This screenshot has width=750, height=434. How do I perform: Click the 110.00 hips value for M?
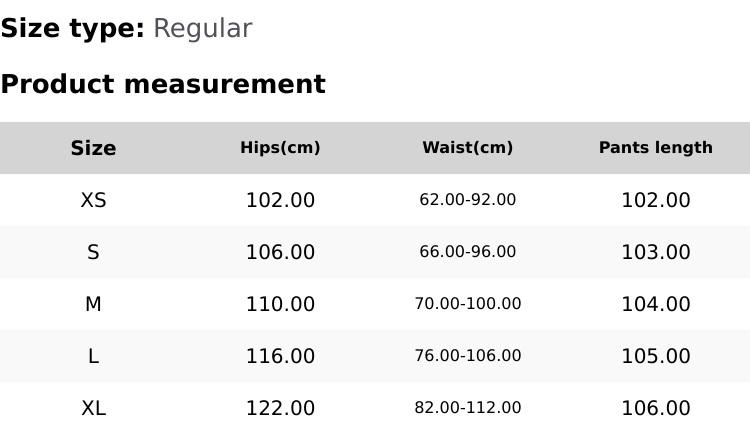[x=280, y=304]
